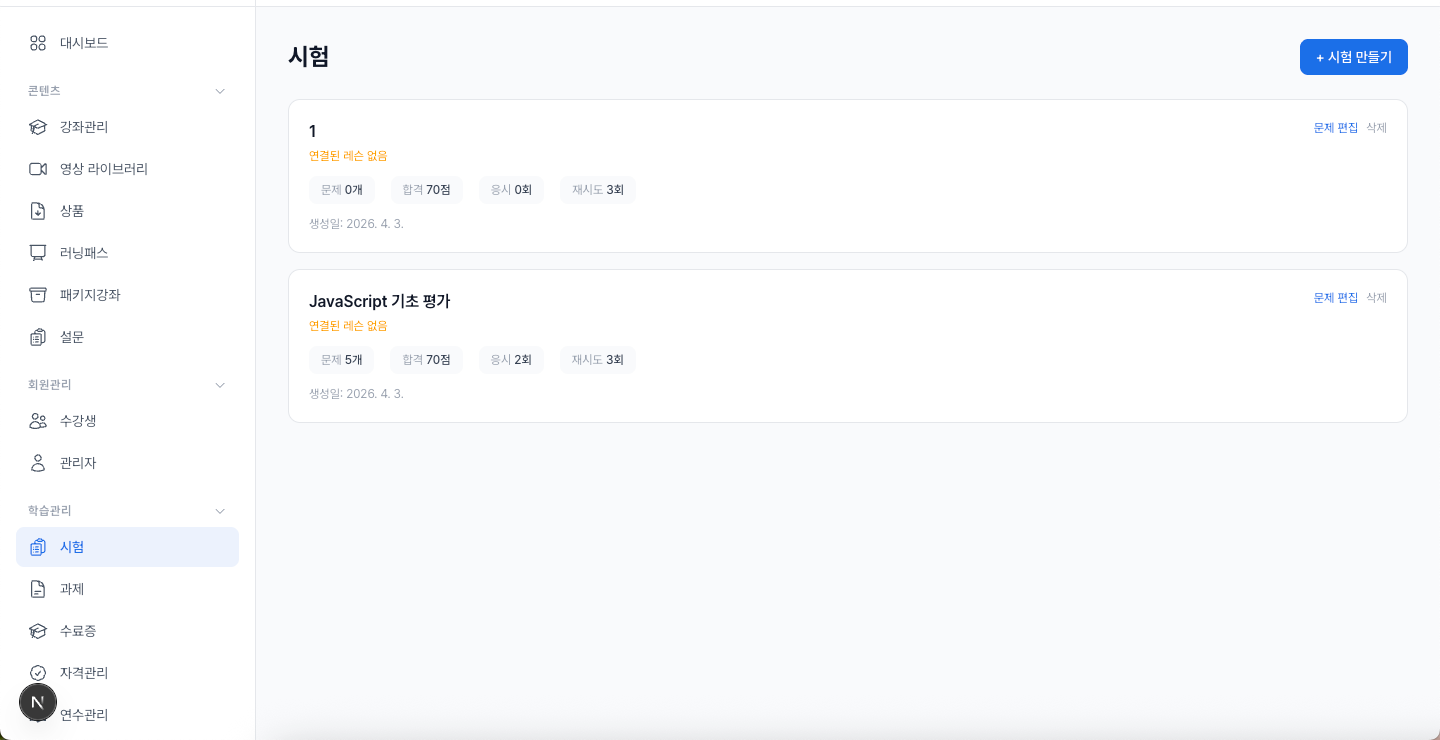Click the check badge icon for 자격관리
The image size is (1440, 740).
coord(38,673)
